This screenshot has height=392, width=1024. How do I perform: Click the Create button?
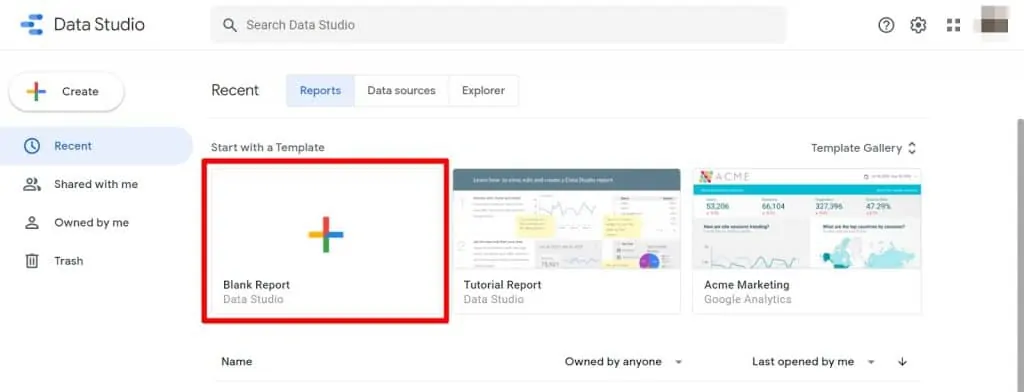click(66, 91)
